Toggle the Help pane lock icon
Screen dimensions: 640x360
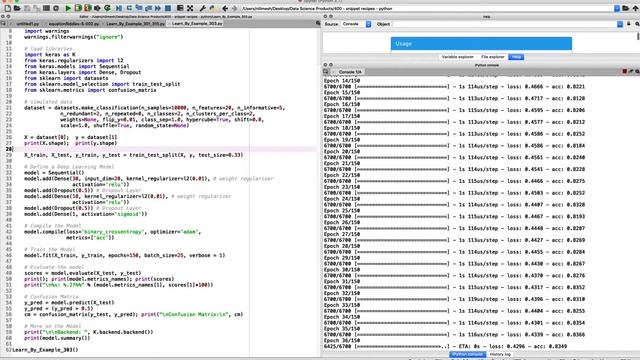pos(629,24)
